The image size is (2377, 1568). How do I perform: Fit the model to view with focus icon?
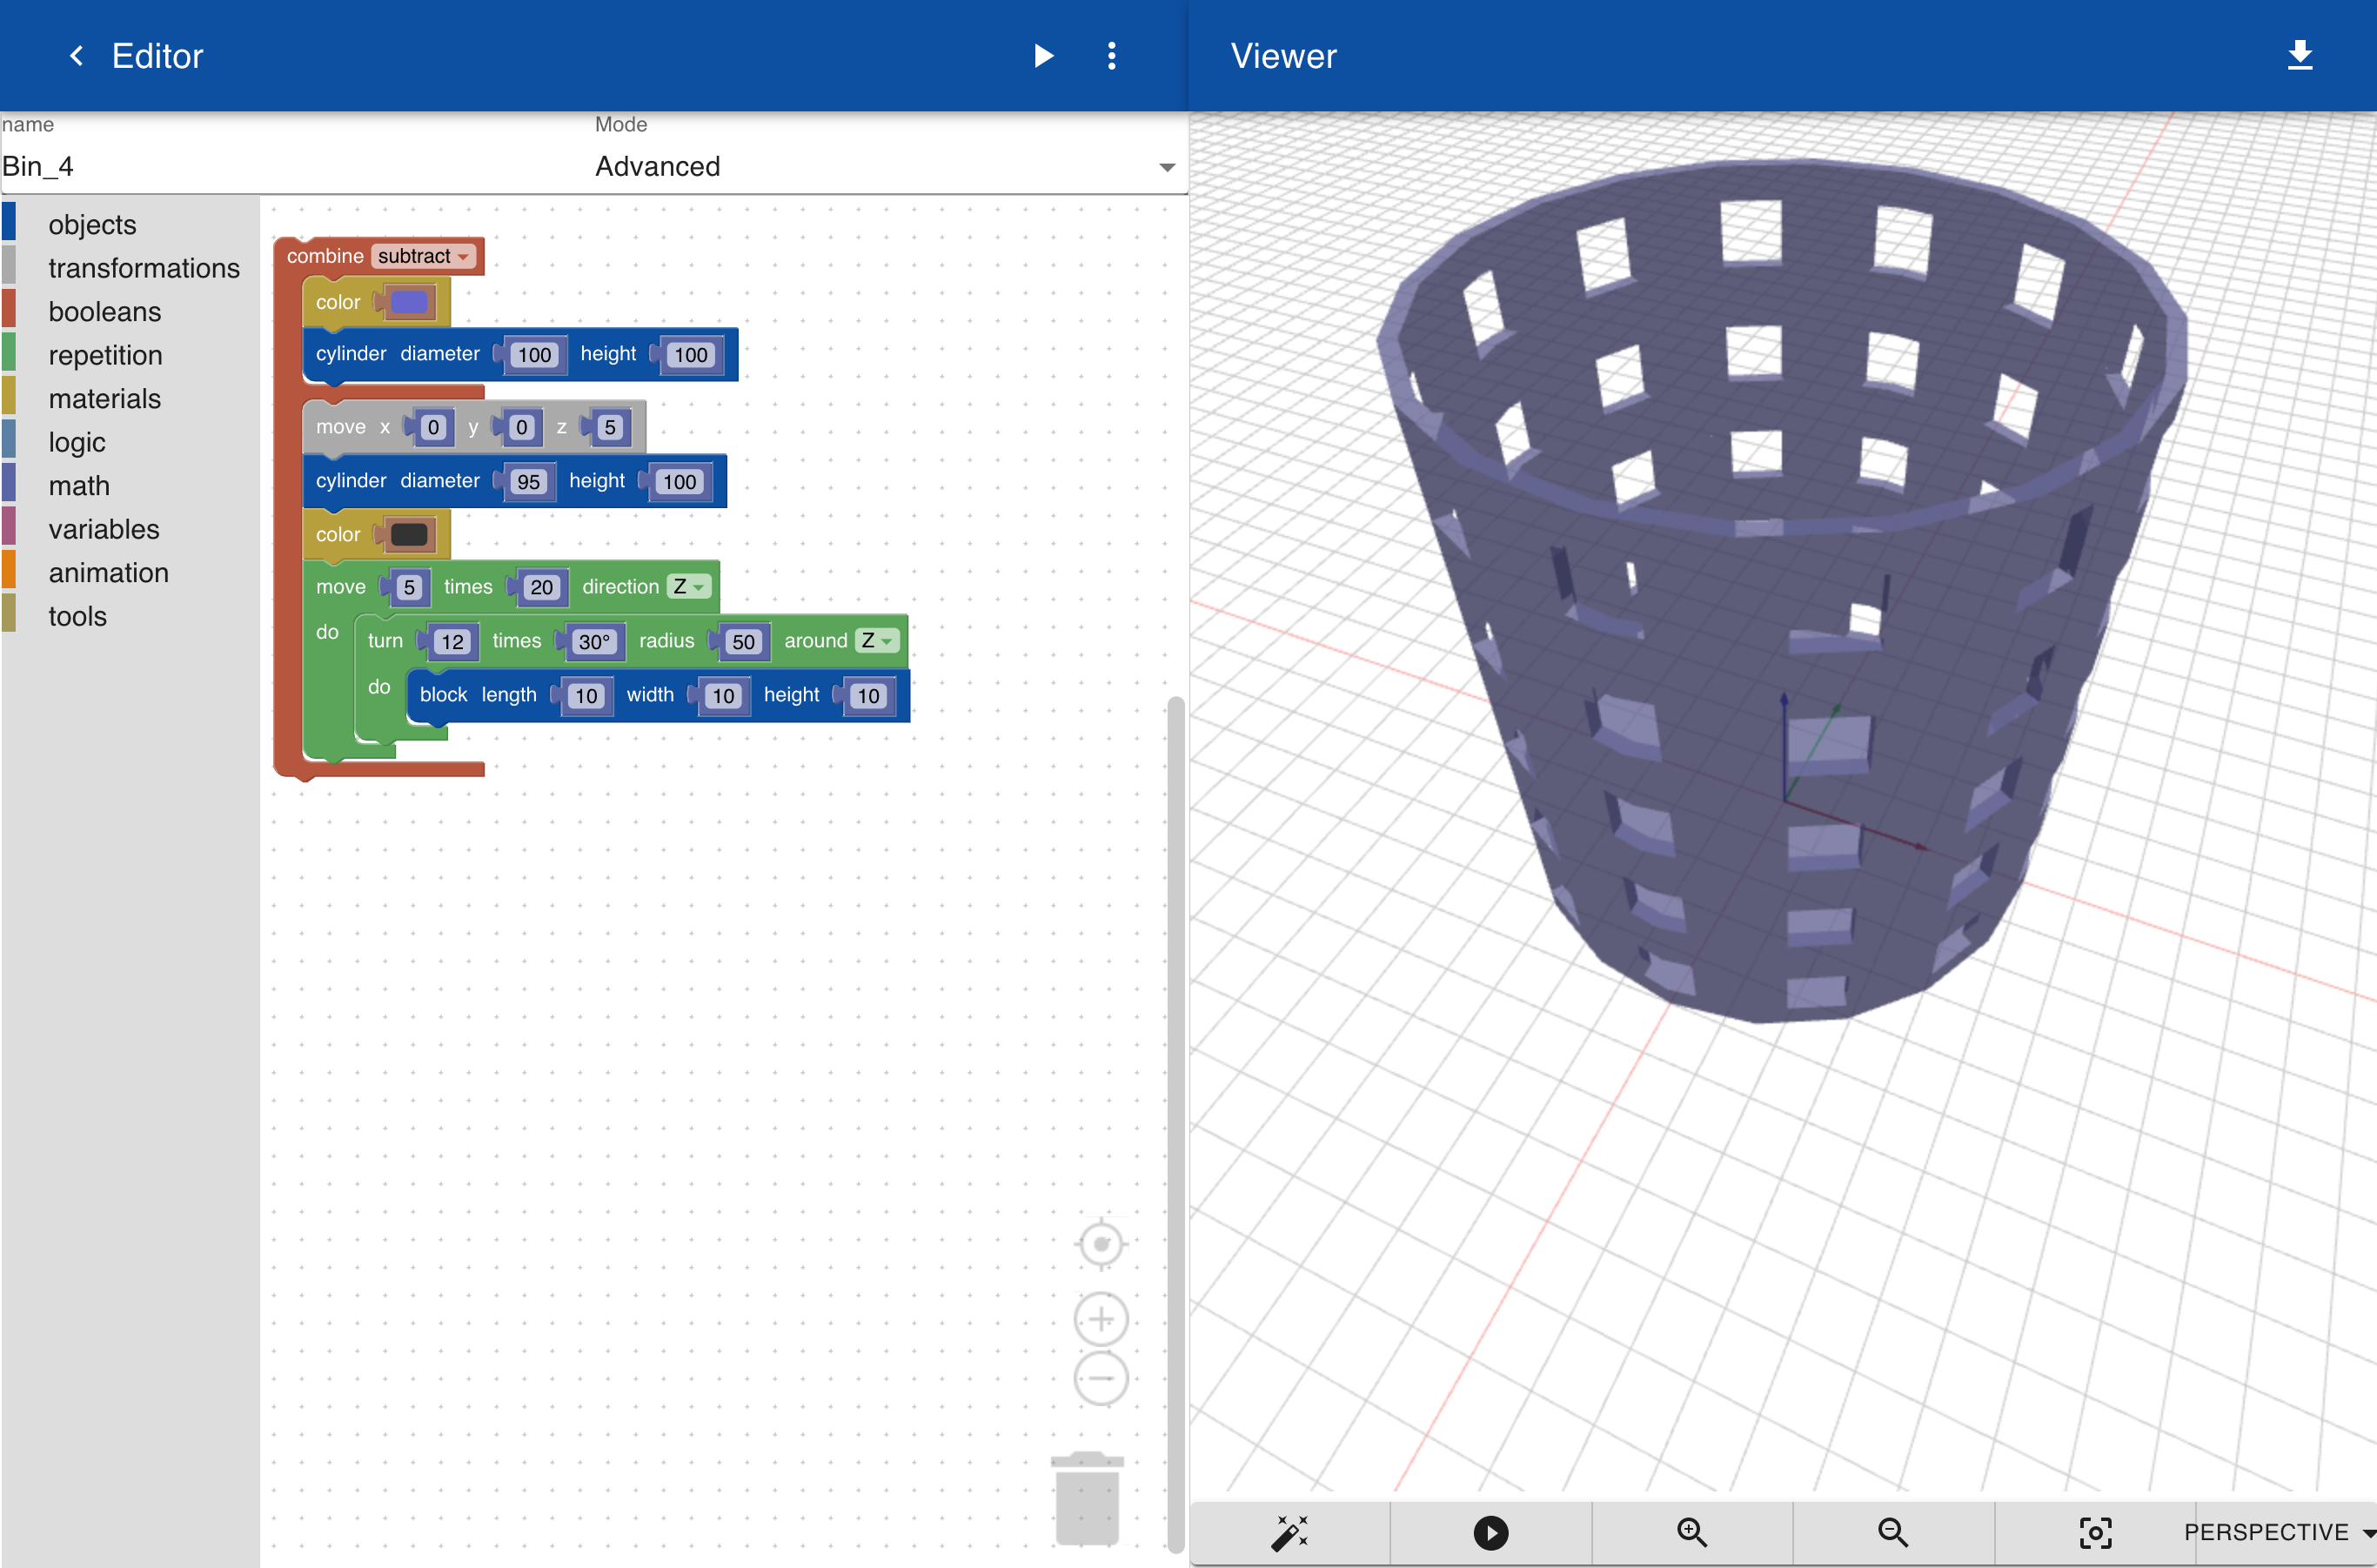point(2095,1532)
